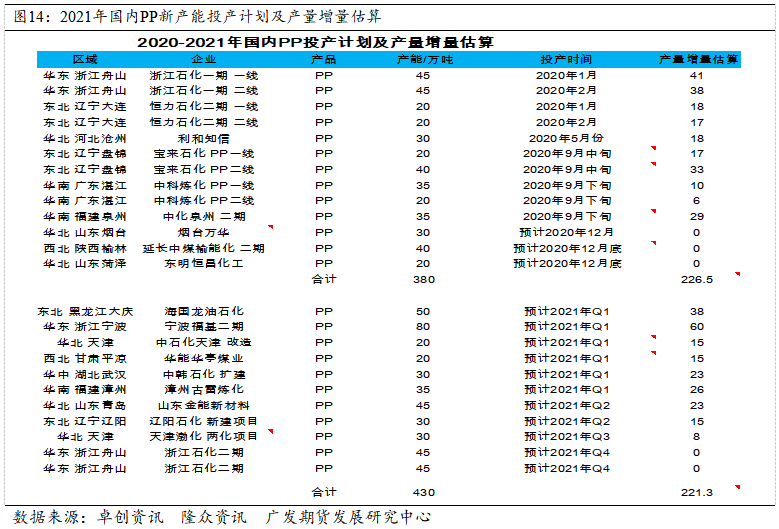Viewport: 779px width, 529px height.
Task: Select region cell "华北 山东青岛"
Action: [85, 405]
